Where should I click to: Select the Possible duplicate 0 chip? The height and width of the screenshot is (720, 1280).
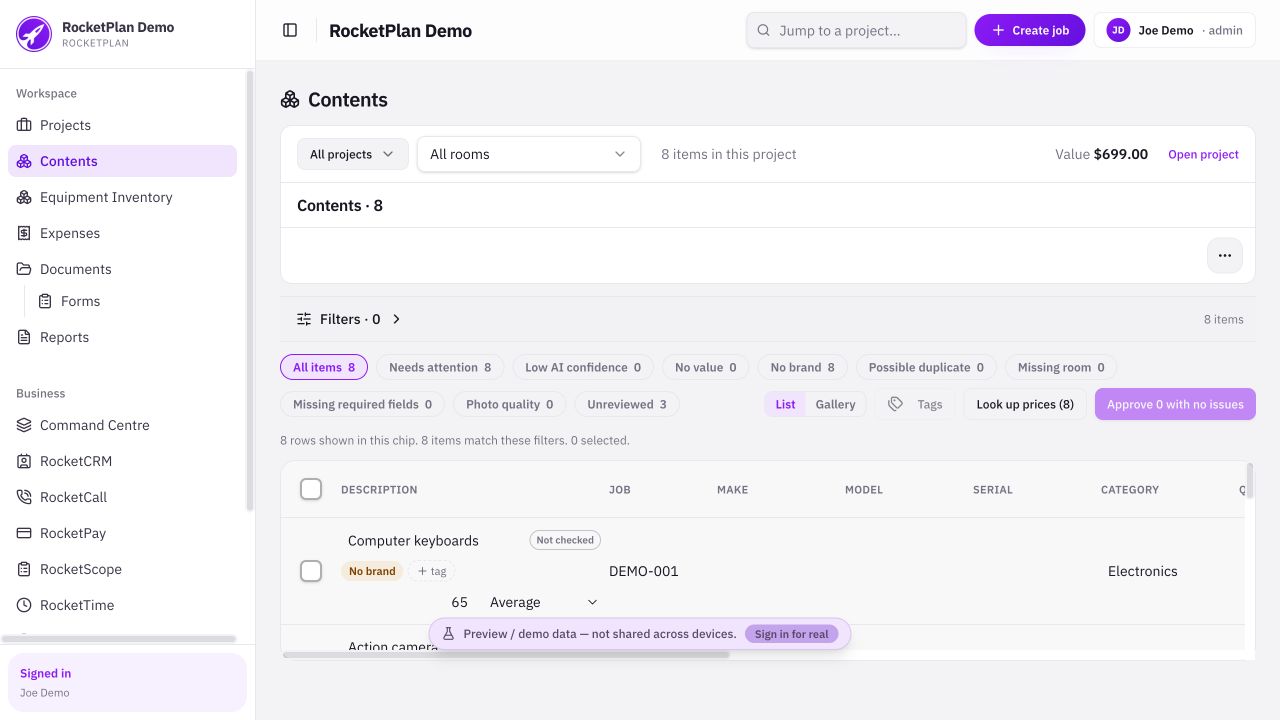click(926, 367)
